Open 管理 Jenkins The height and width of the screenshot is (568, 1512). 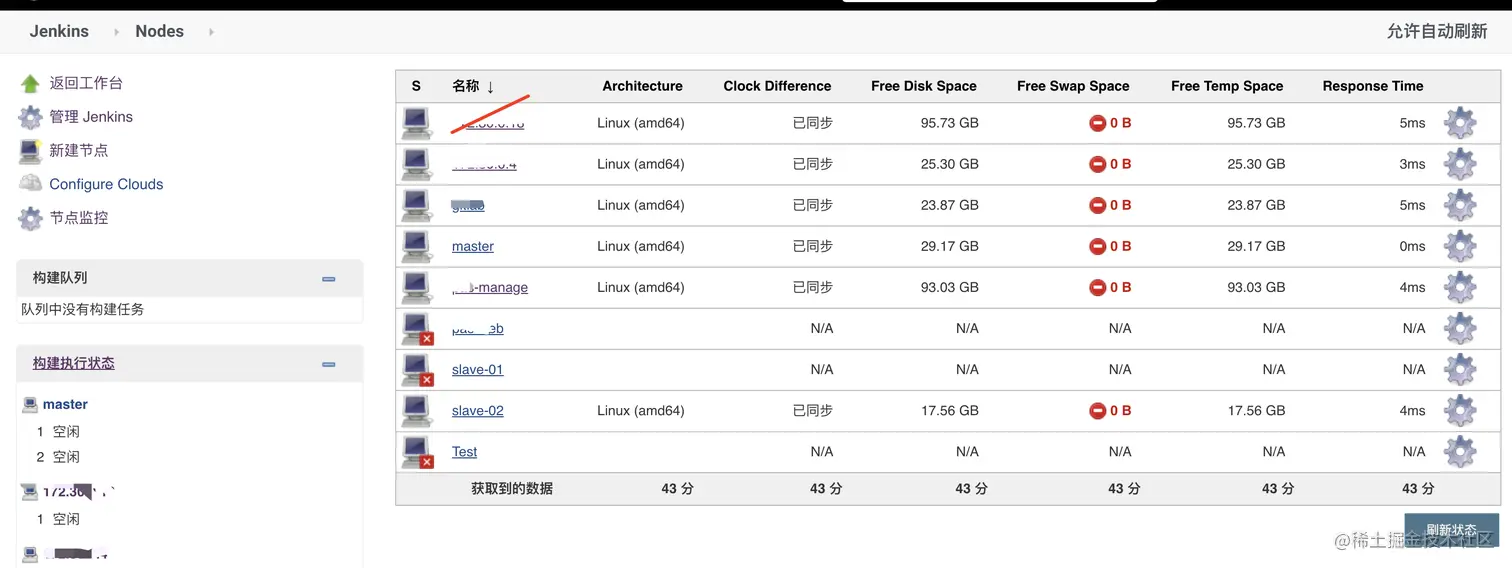[x=91, y=117]
